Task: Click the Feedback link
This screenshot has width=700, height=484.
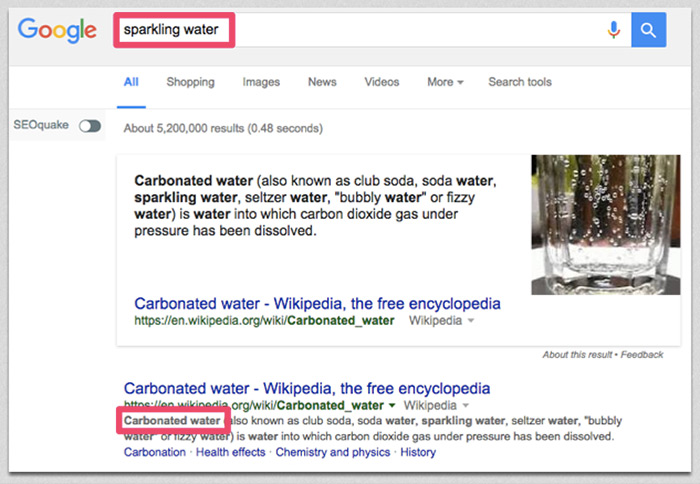Action: click(x=641, y=355)
